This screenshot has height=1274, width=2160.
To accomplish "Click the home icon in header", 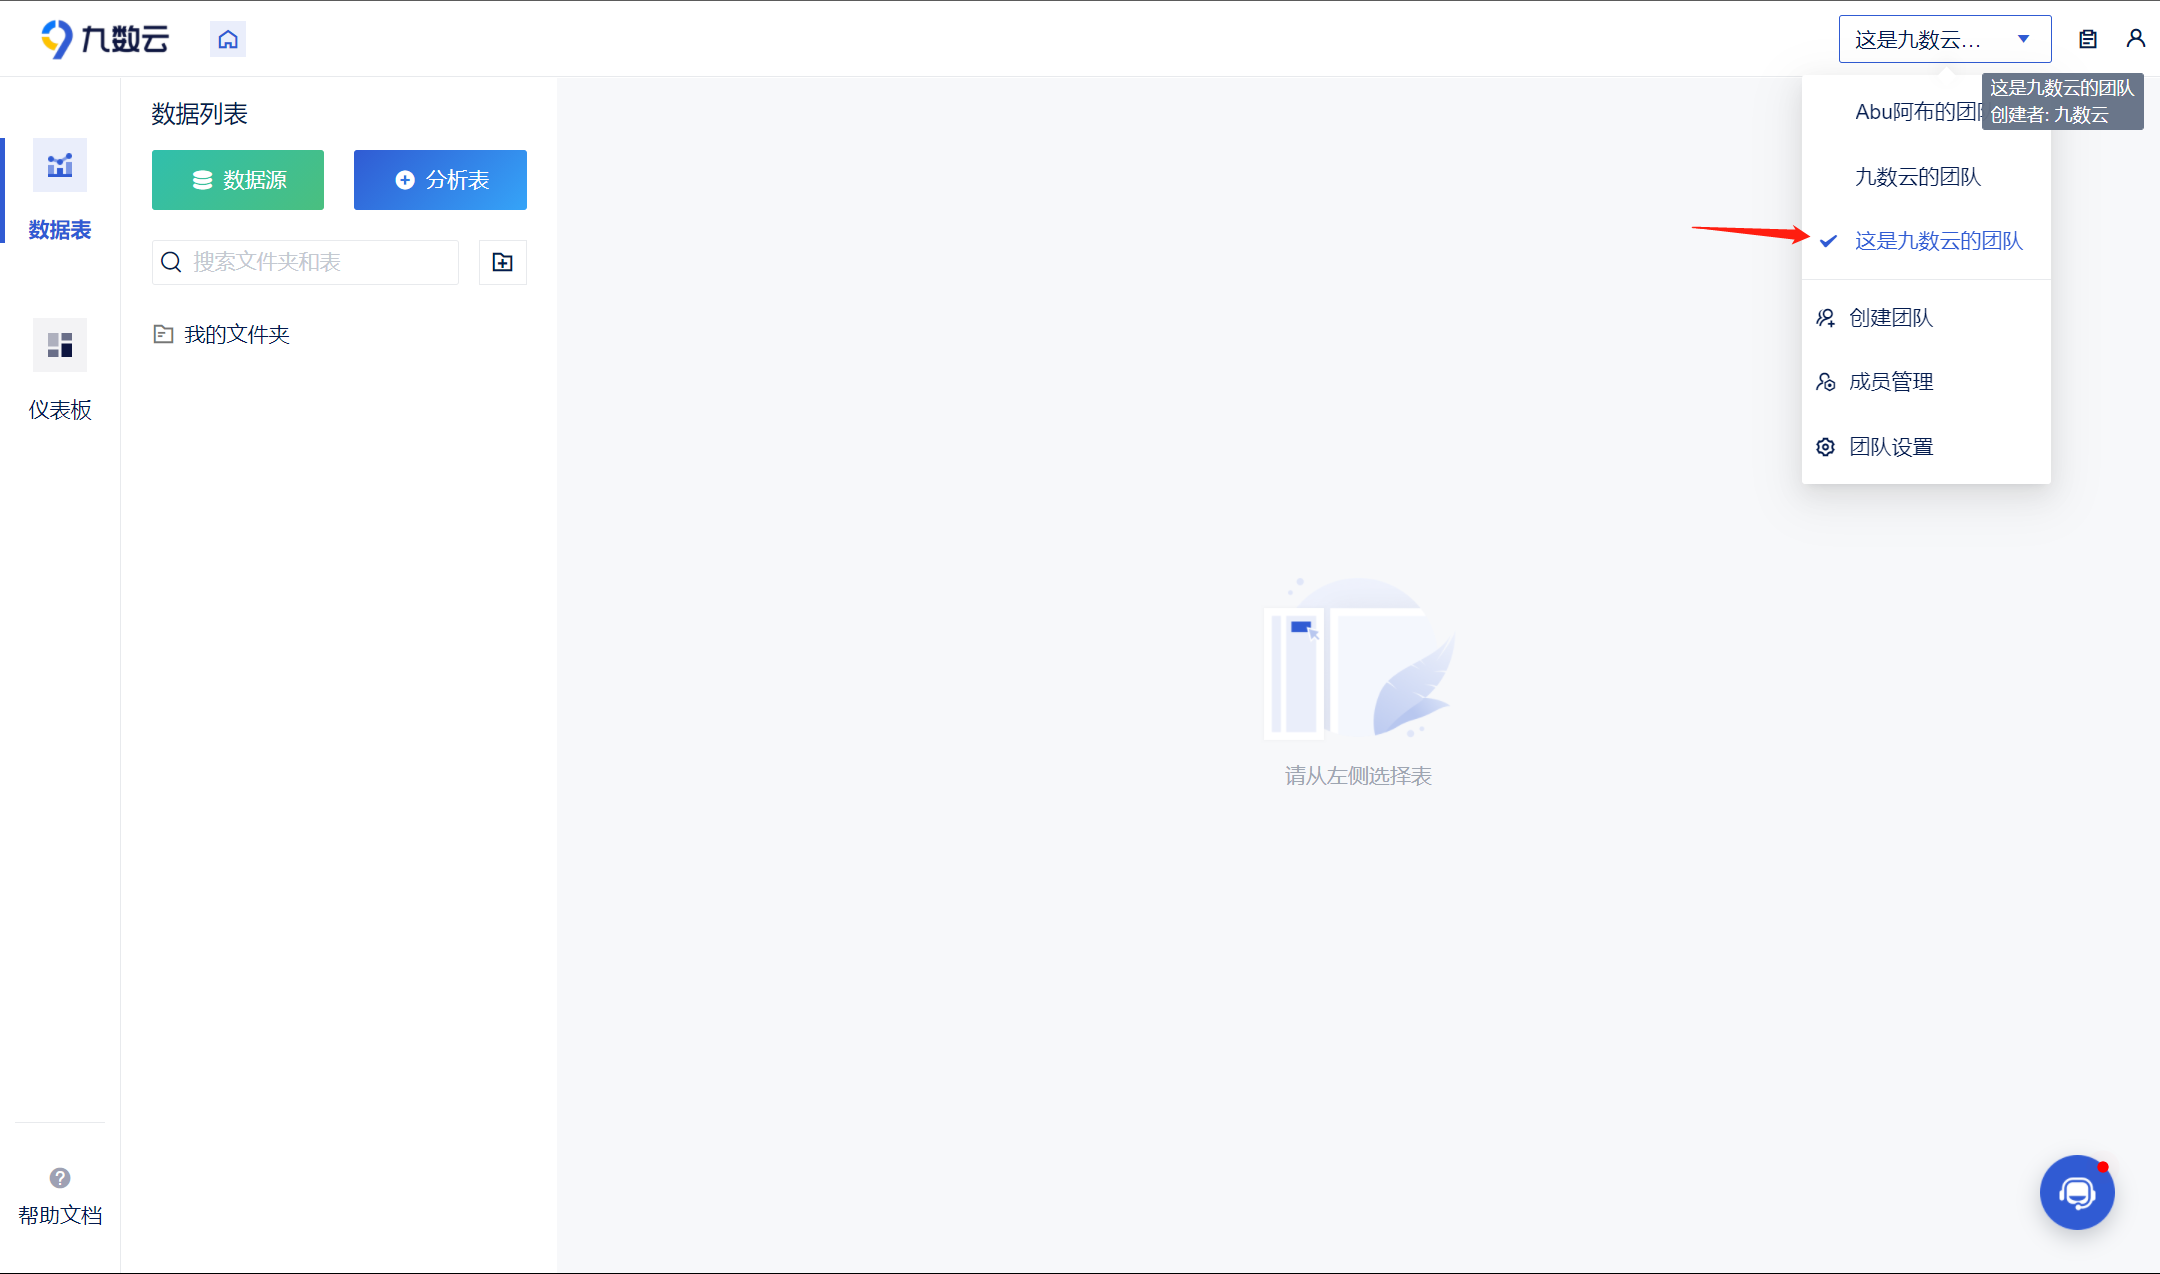I will click(x=228, y=39).
